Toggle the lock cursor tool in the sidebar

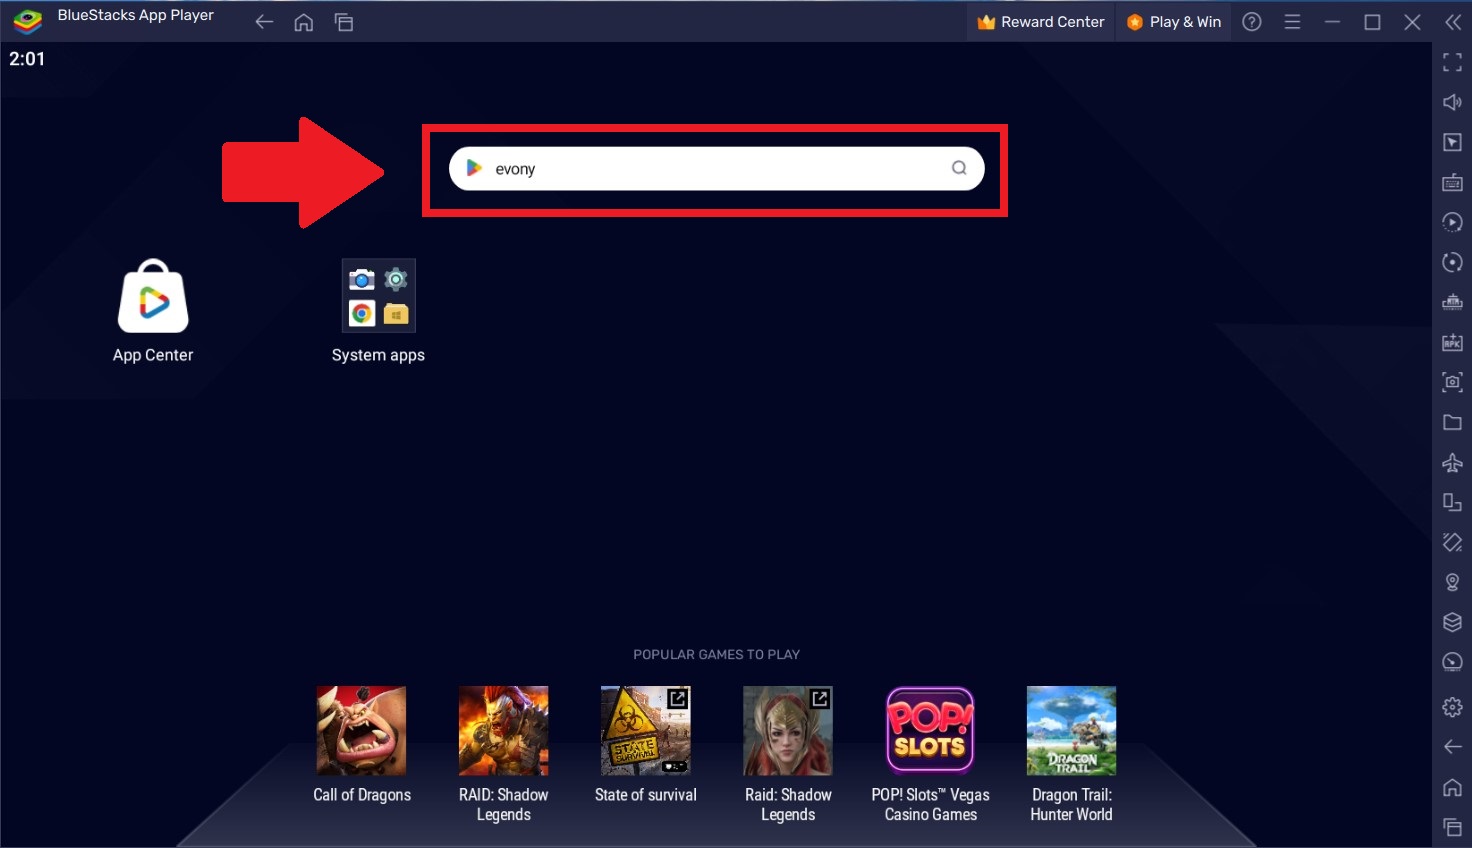pyautogui.click(x=1452, y=142)
